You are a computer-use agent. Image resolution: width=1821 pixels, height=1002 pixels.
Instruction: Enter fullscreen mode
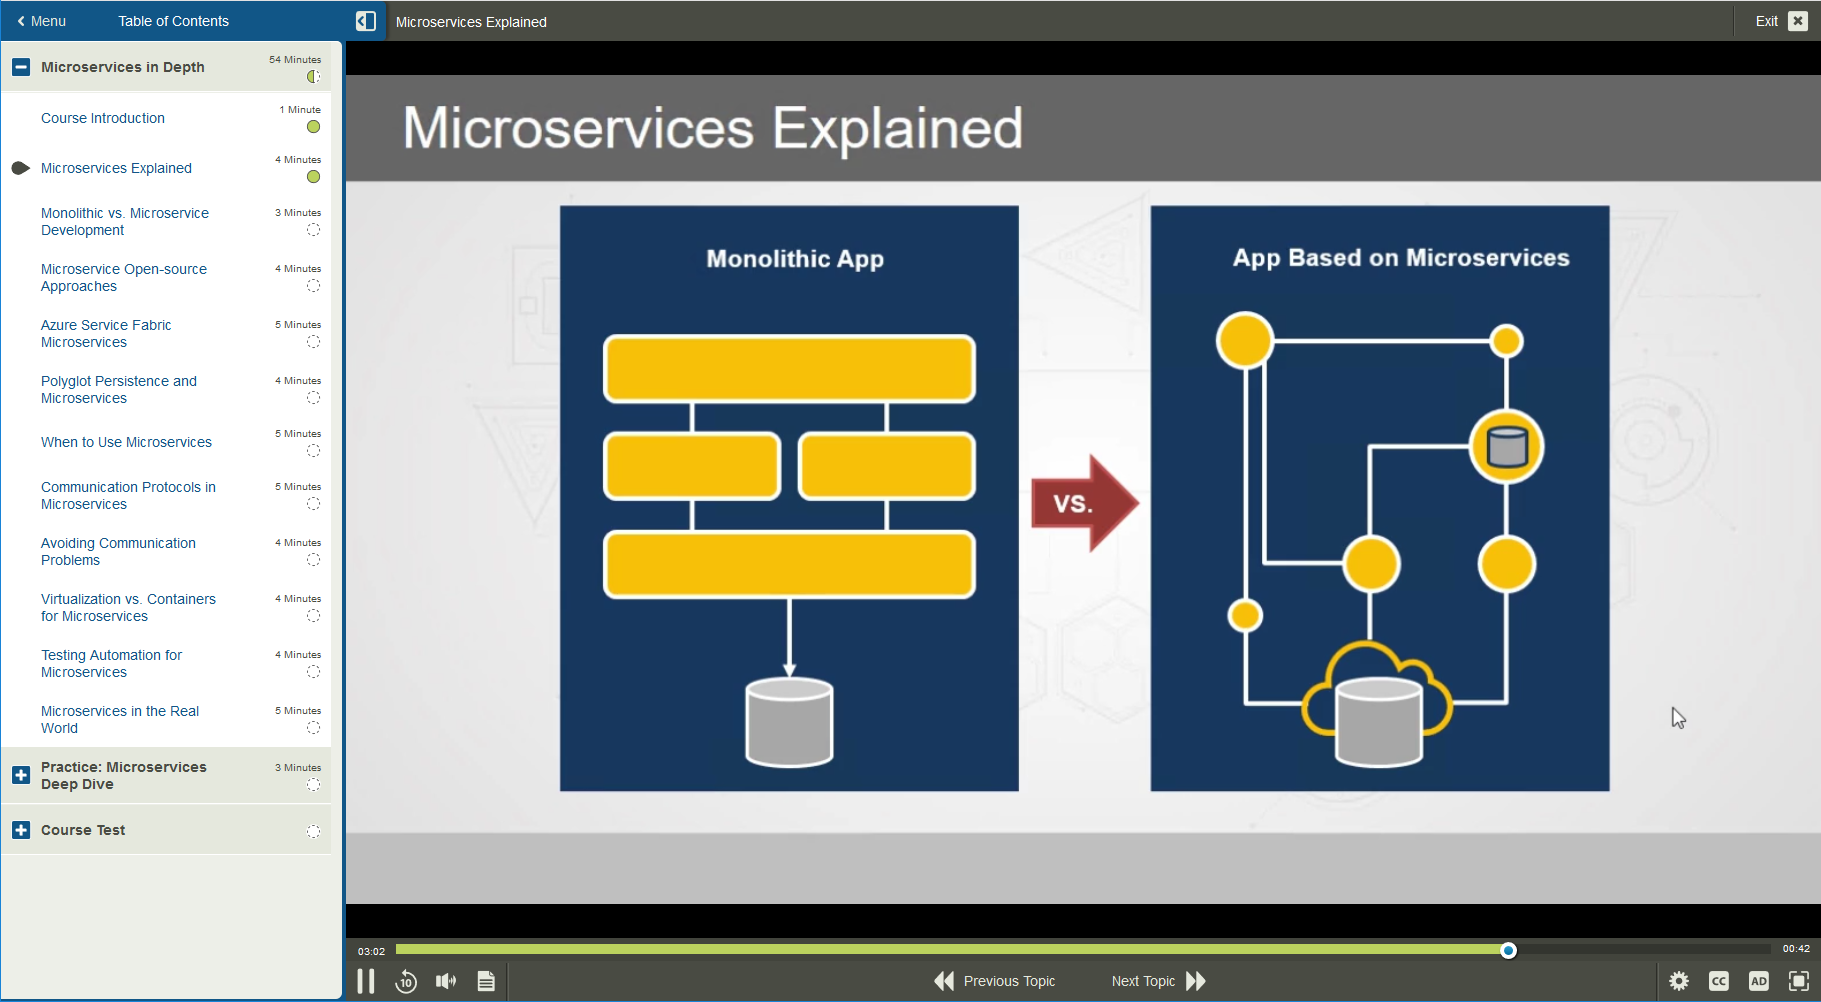tap(1799, 981)
